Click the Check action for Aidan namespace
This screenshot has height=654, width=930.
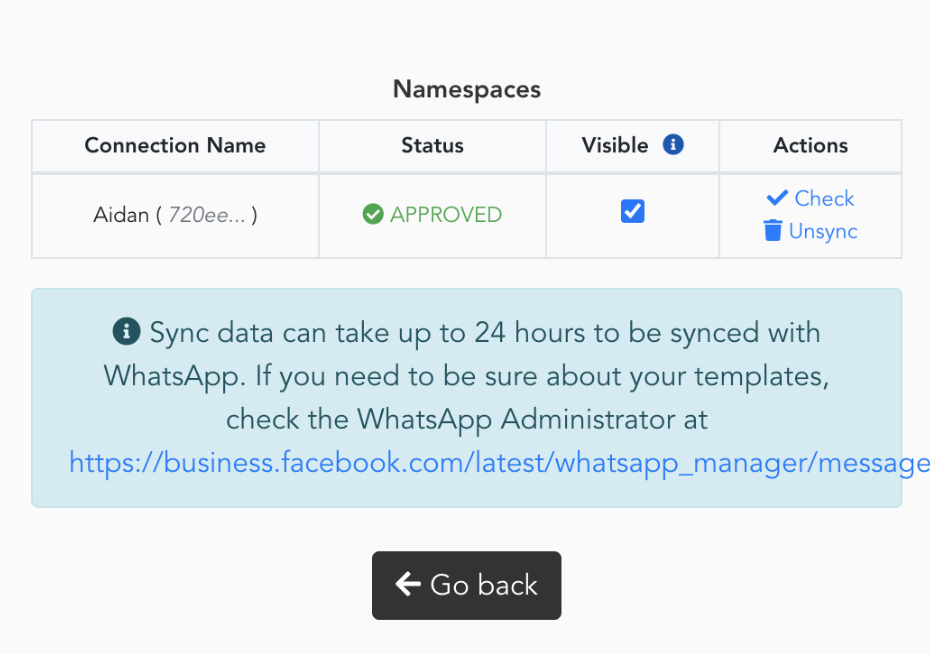(x=810, y=198)
